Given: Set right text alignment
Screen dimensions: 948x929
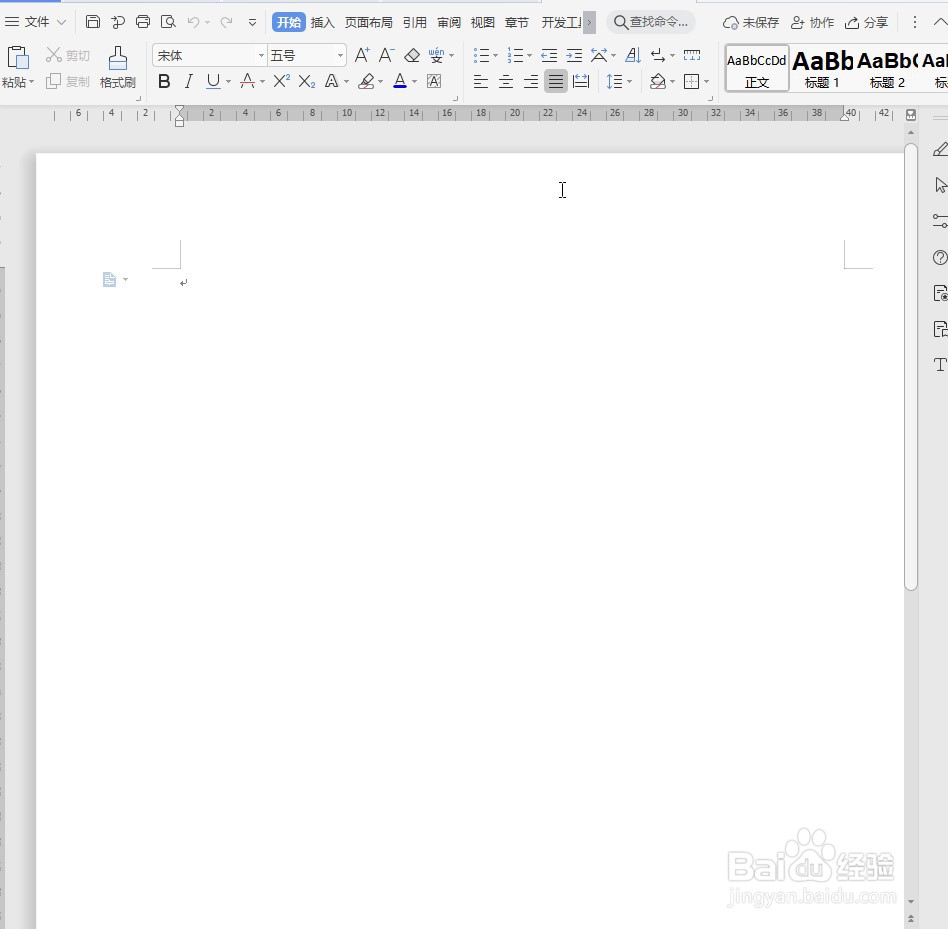Looking at the screenshot, I should (531, 81).
